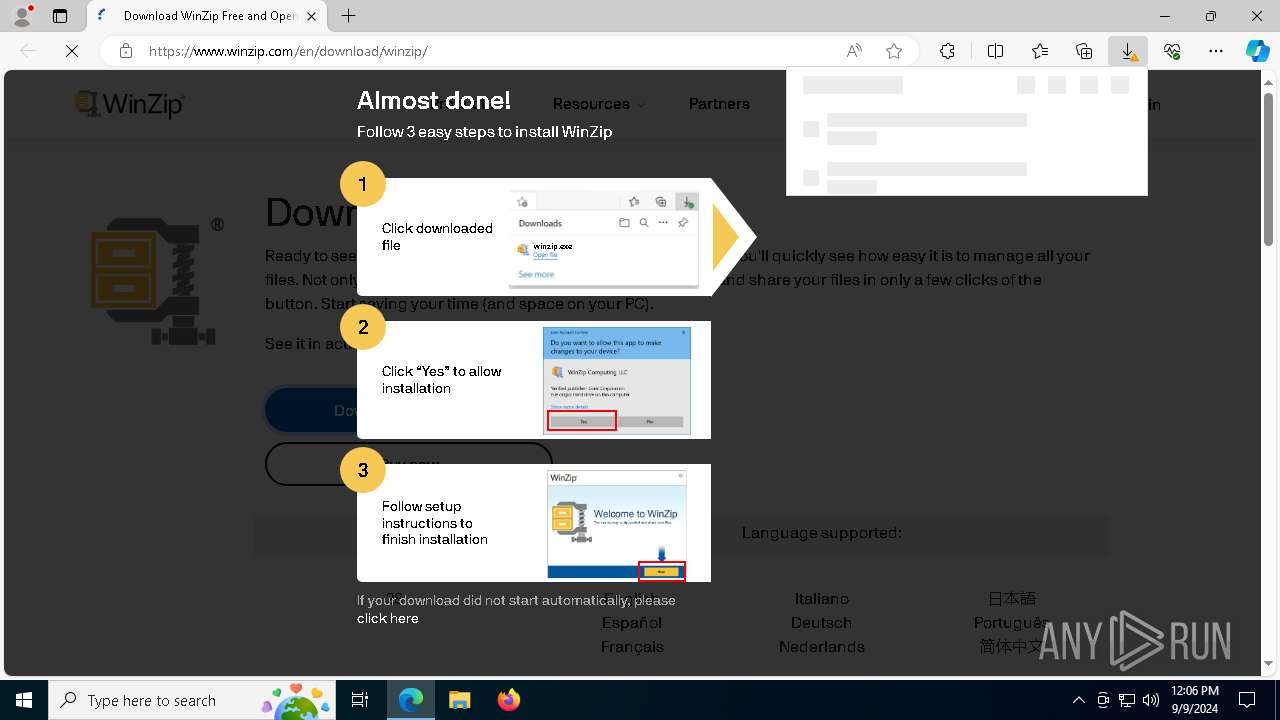Select the Deutsch language
This screenshot has width=1280, height=720.
[x=821, y=622]
